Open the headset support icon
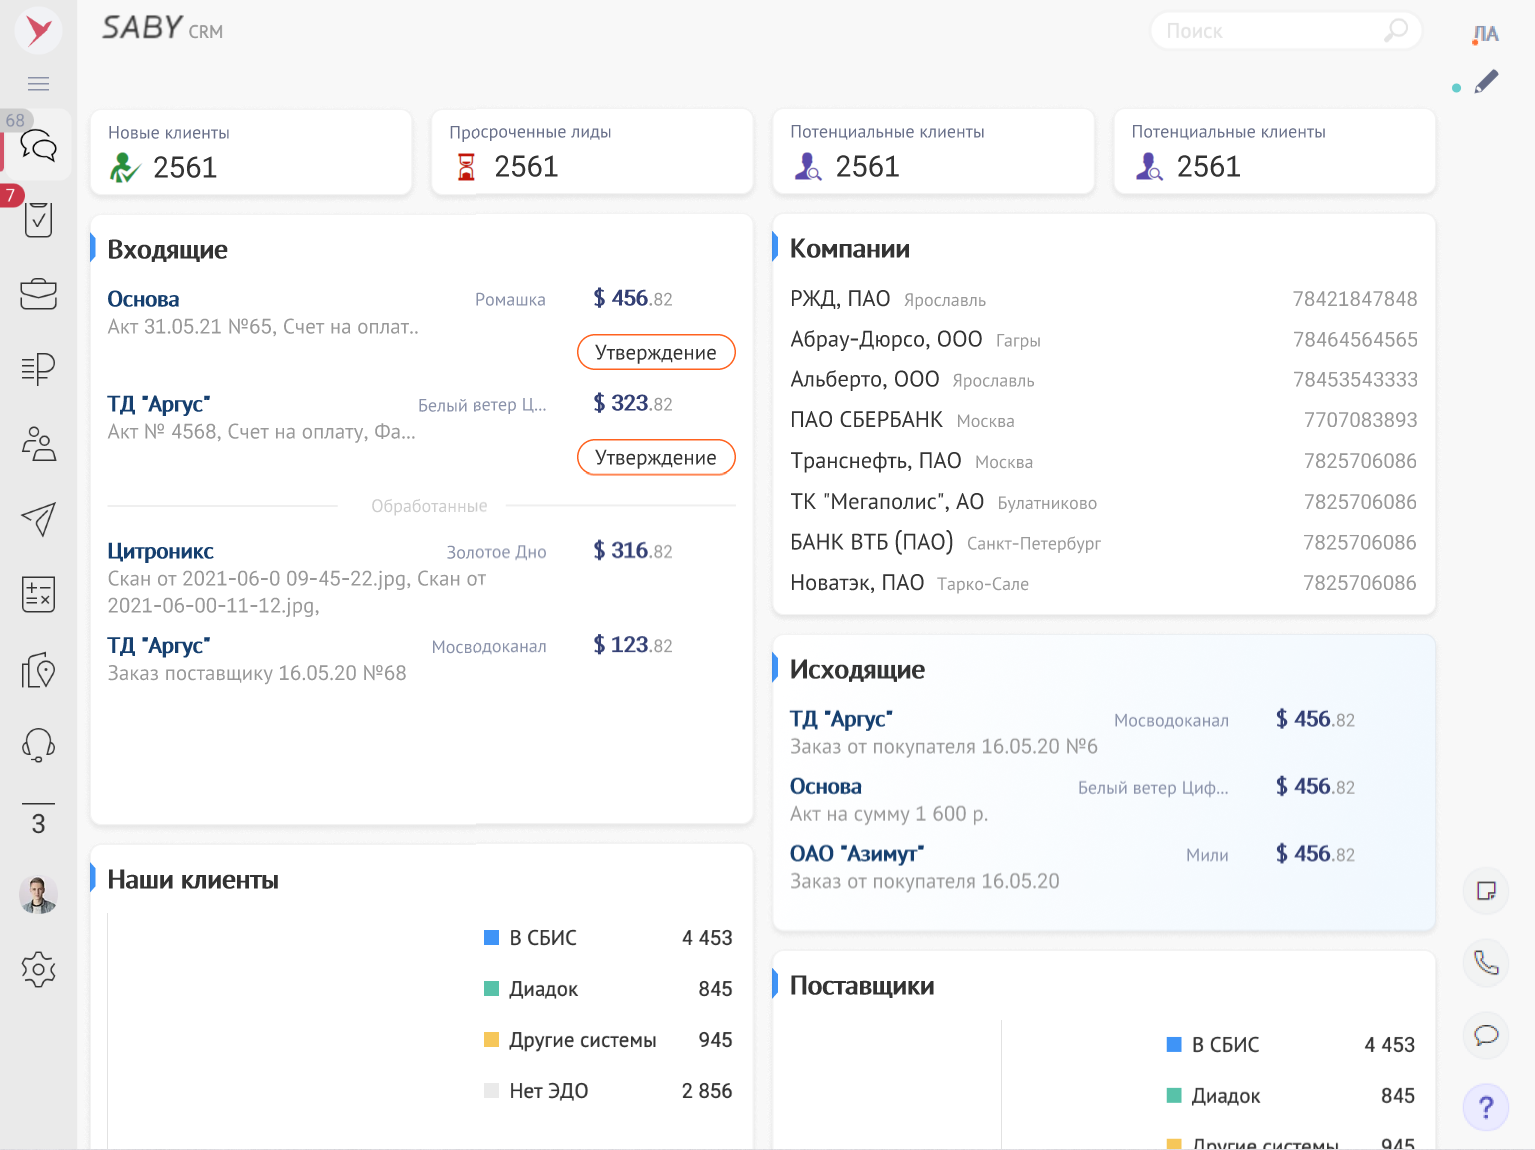This screenshot has width=1535, height=1150. [x=38, y=745]
